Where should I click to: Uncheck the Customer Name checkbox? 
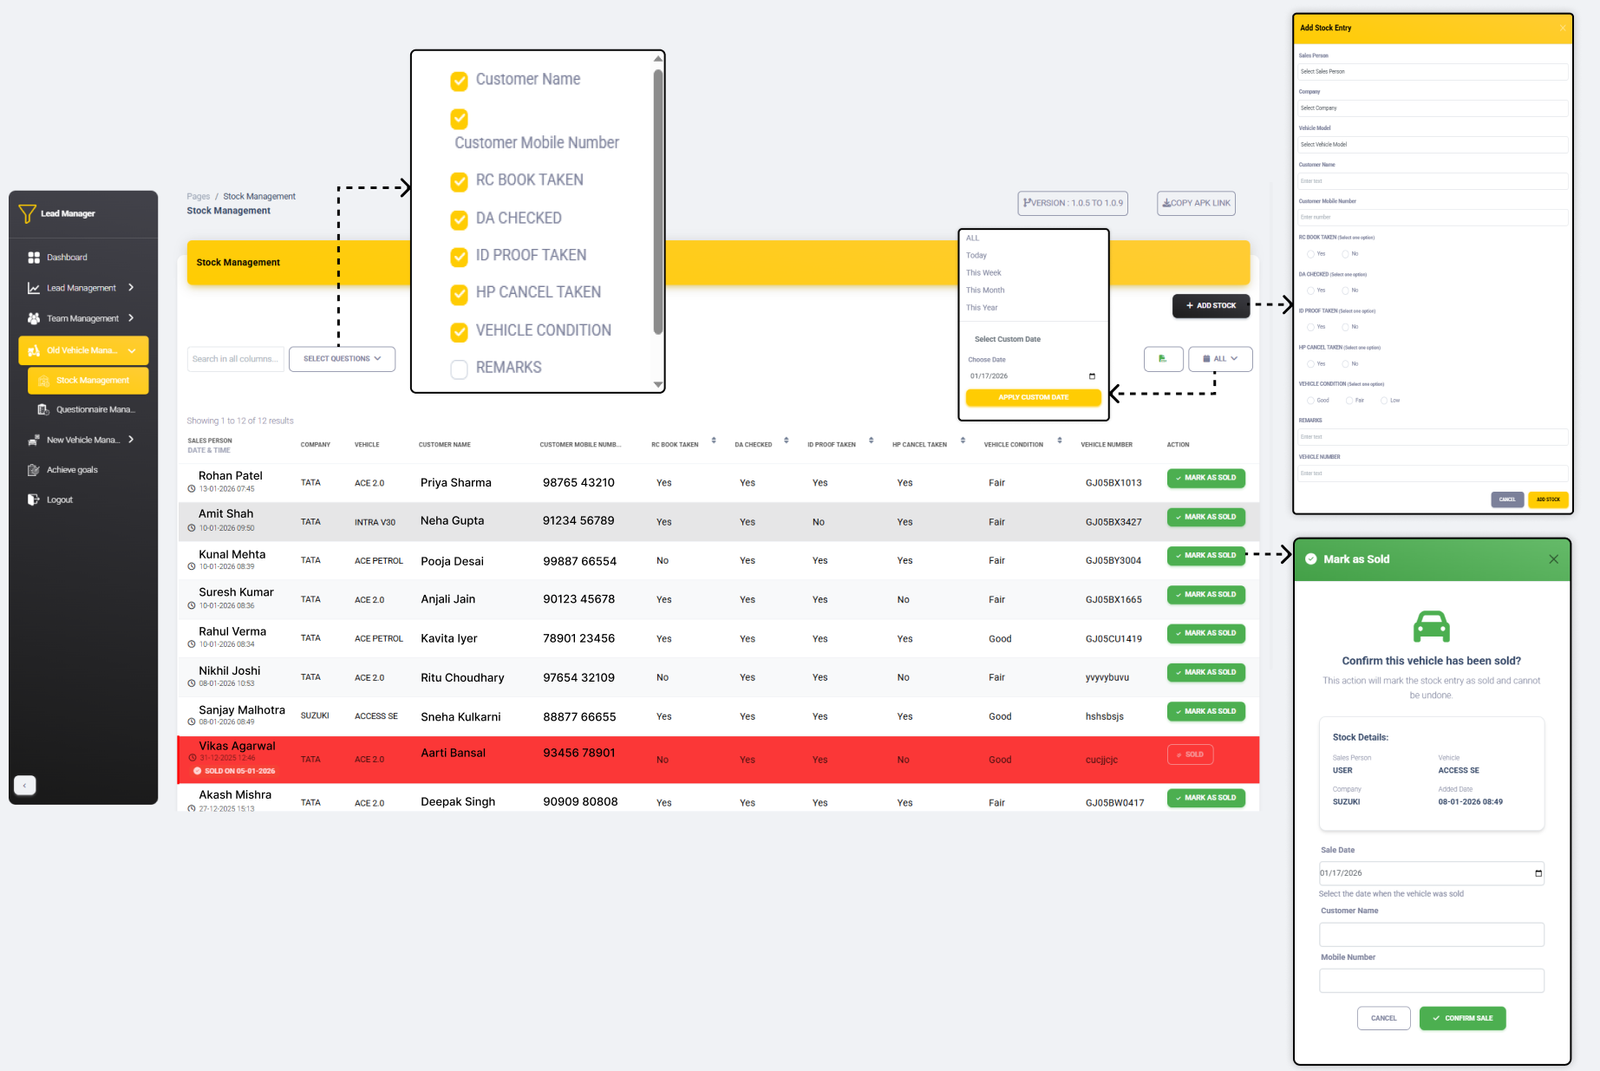[459, 81]
